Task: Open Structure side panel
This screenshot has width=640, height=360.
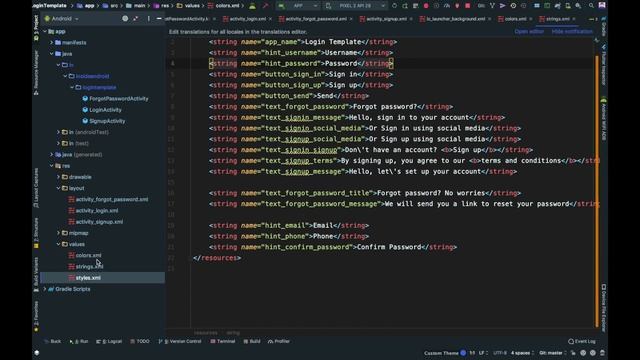Action: click(36, 233)
